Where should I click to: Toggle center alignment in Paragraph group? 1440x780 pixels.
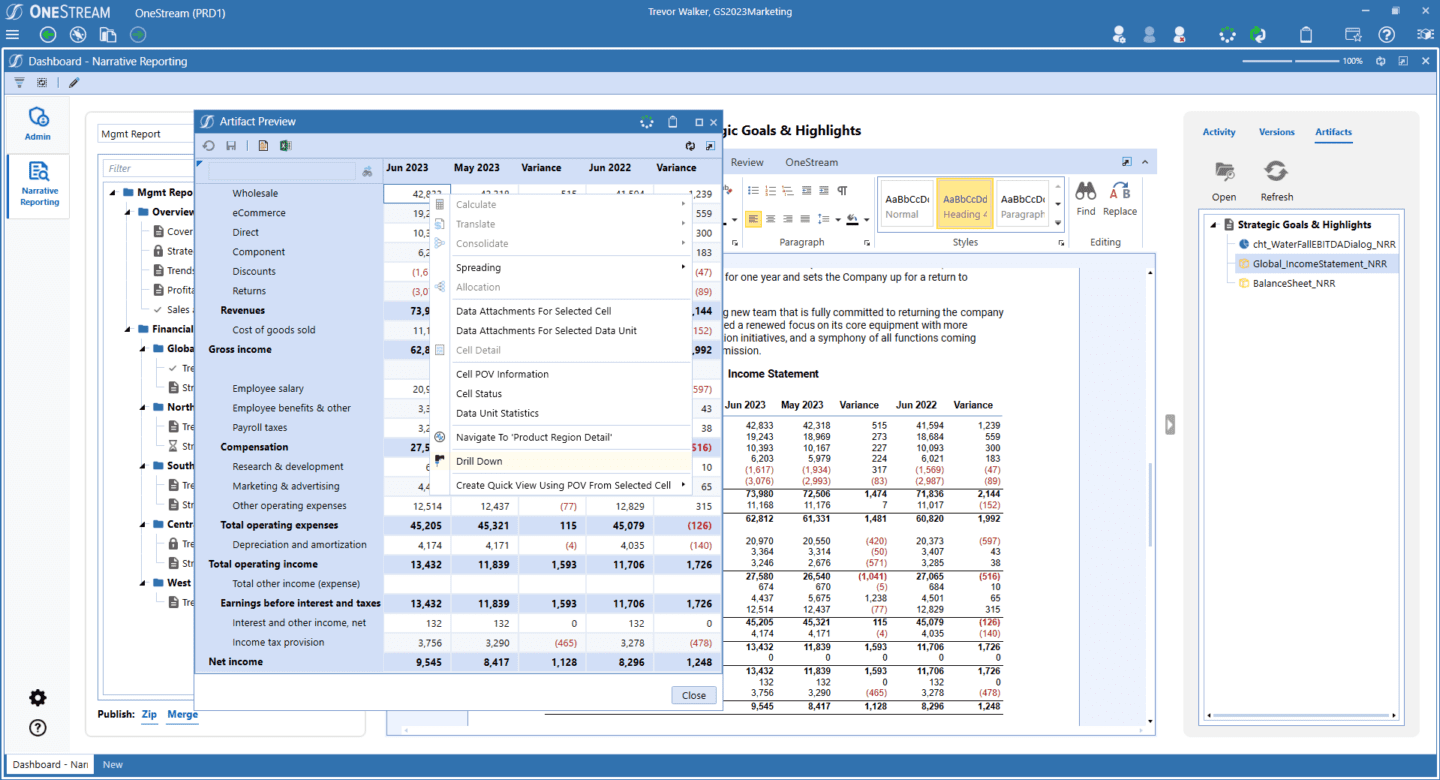tap(771, 219)
